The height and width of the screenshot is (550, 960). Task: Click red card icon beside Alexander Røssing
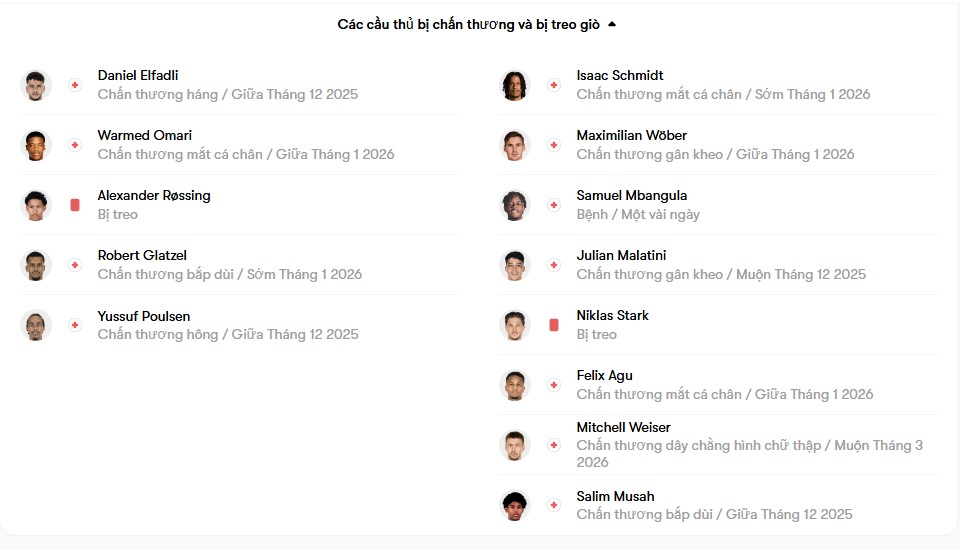(75, 205)
